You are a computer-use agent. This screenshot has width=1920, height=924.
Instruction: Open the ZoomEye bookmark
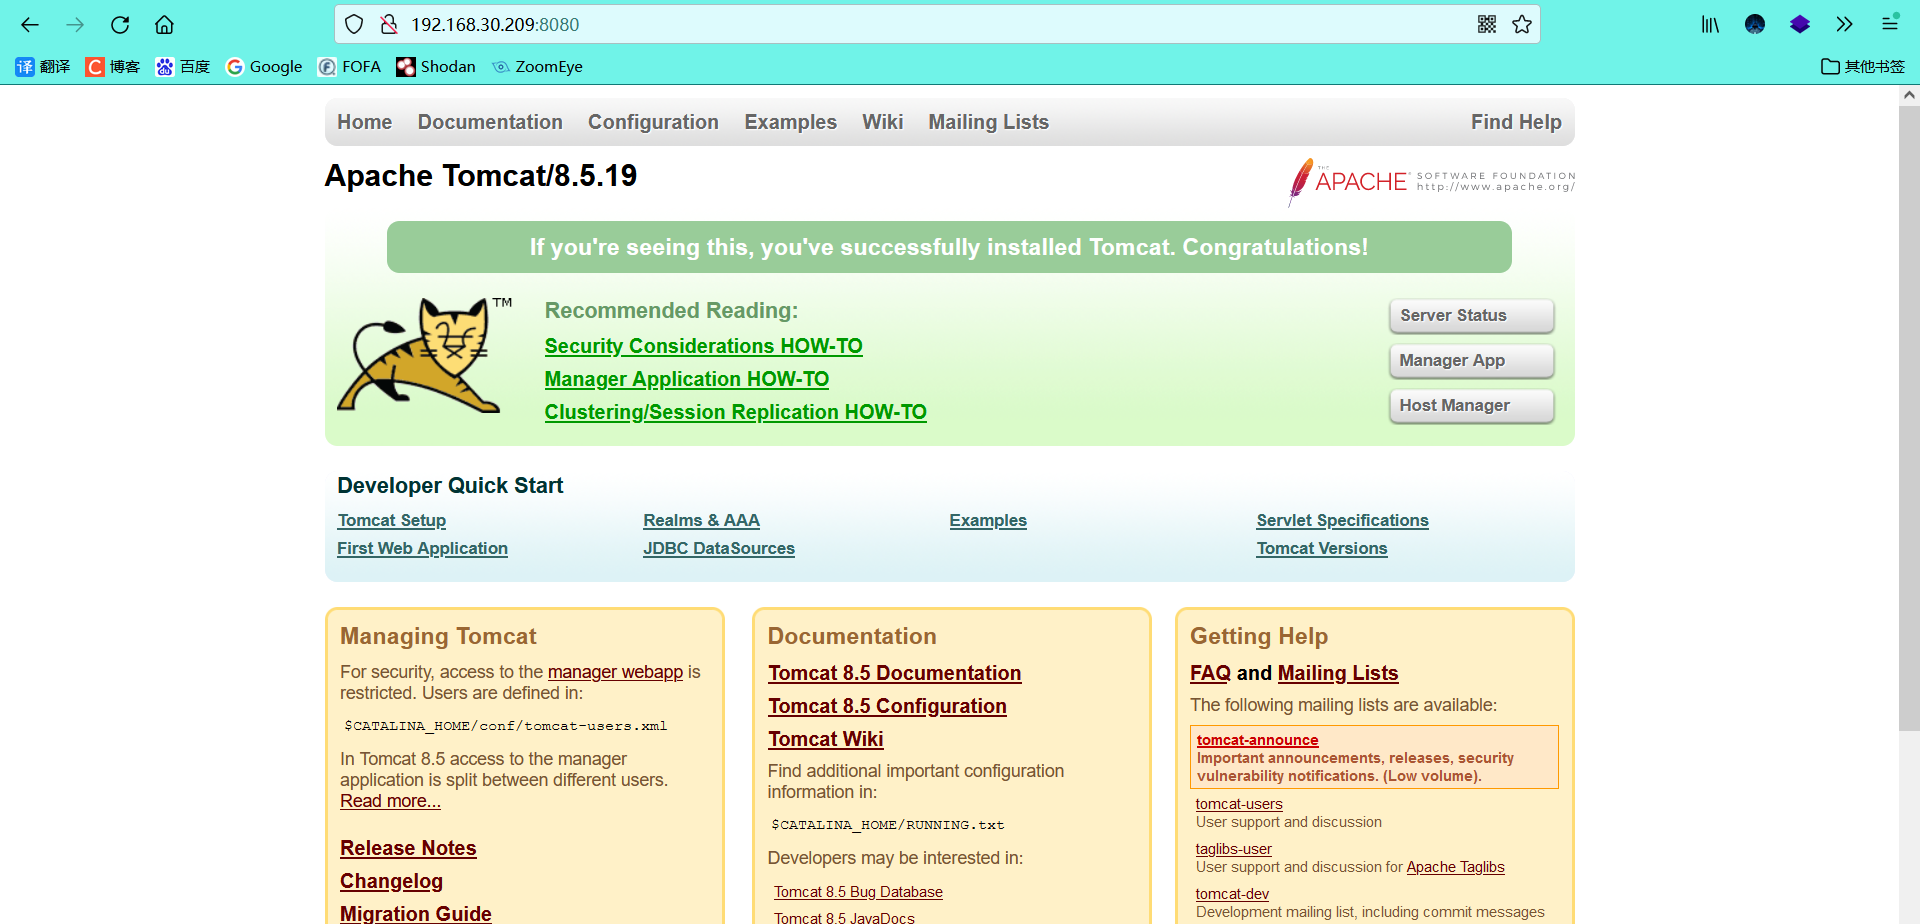(537, 67)
